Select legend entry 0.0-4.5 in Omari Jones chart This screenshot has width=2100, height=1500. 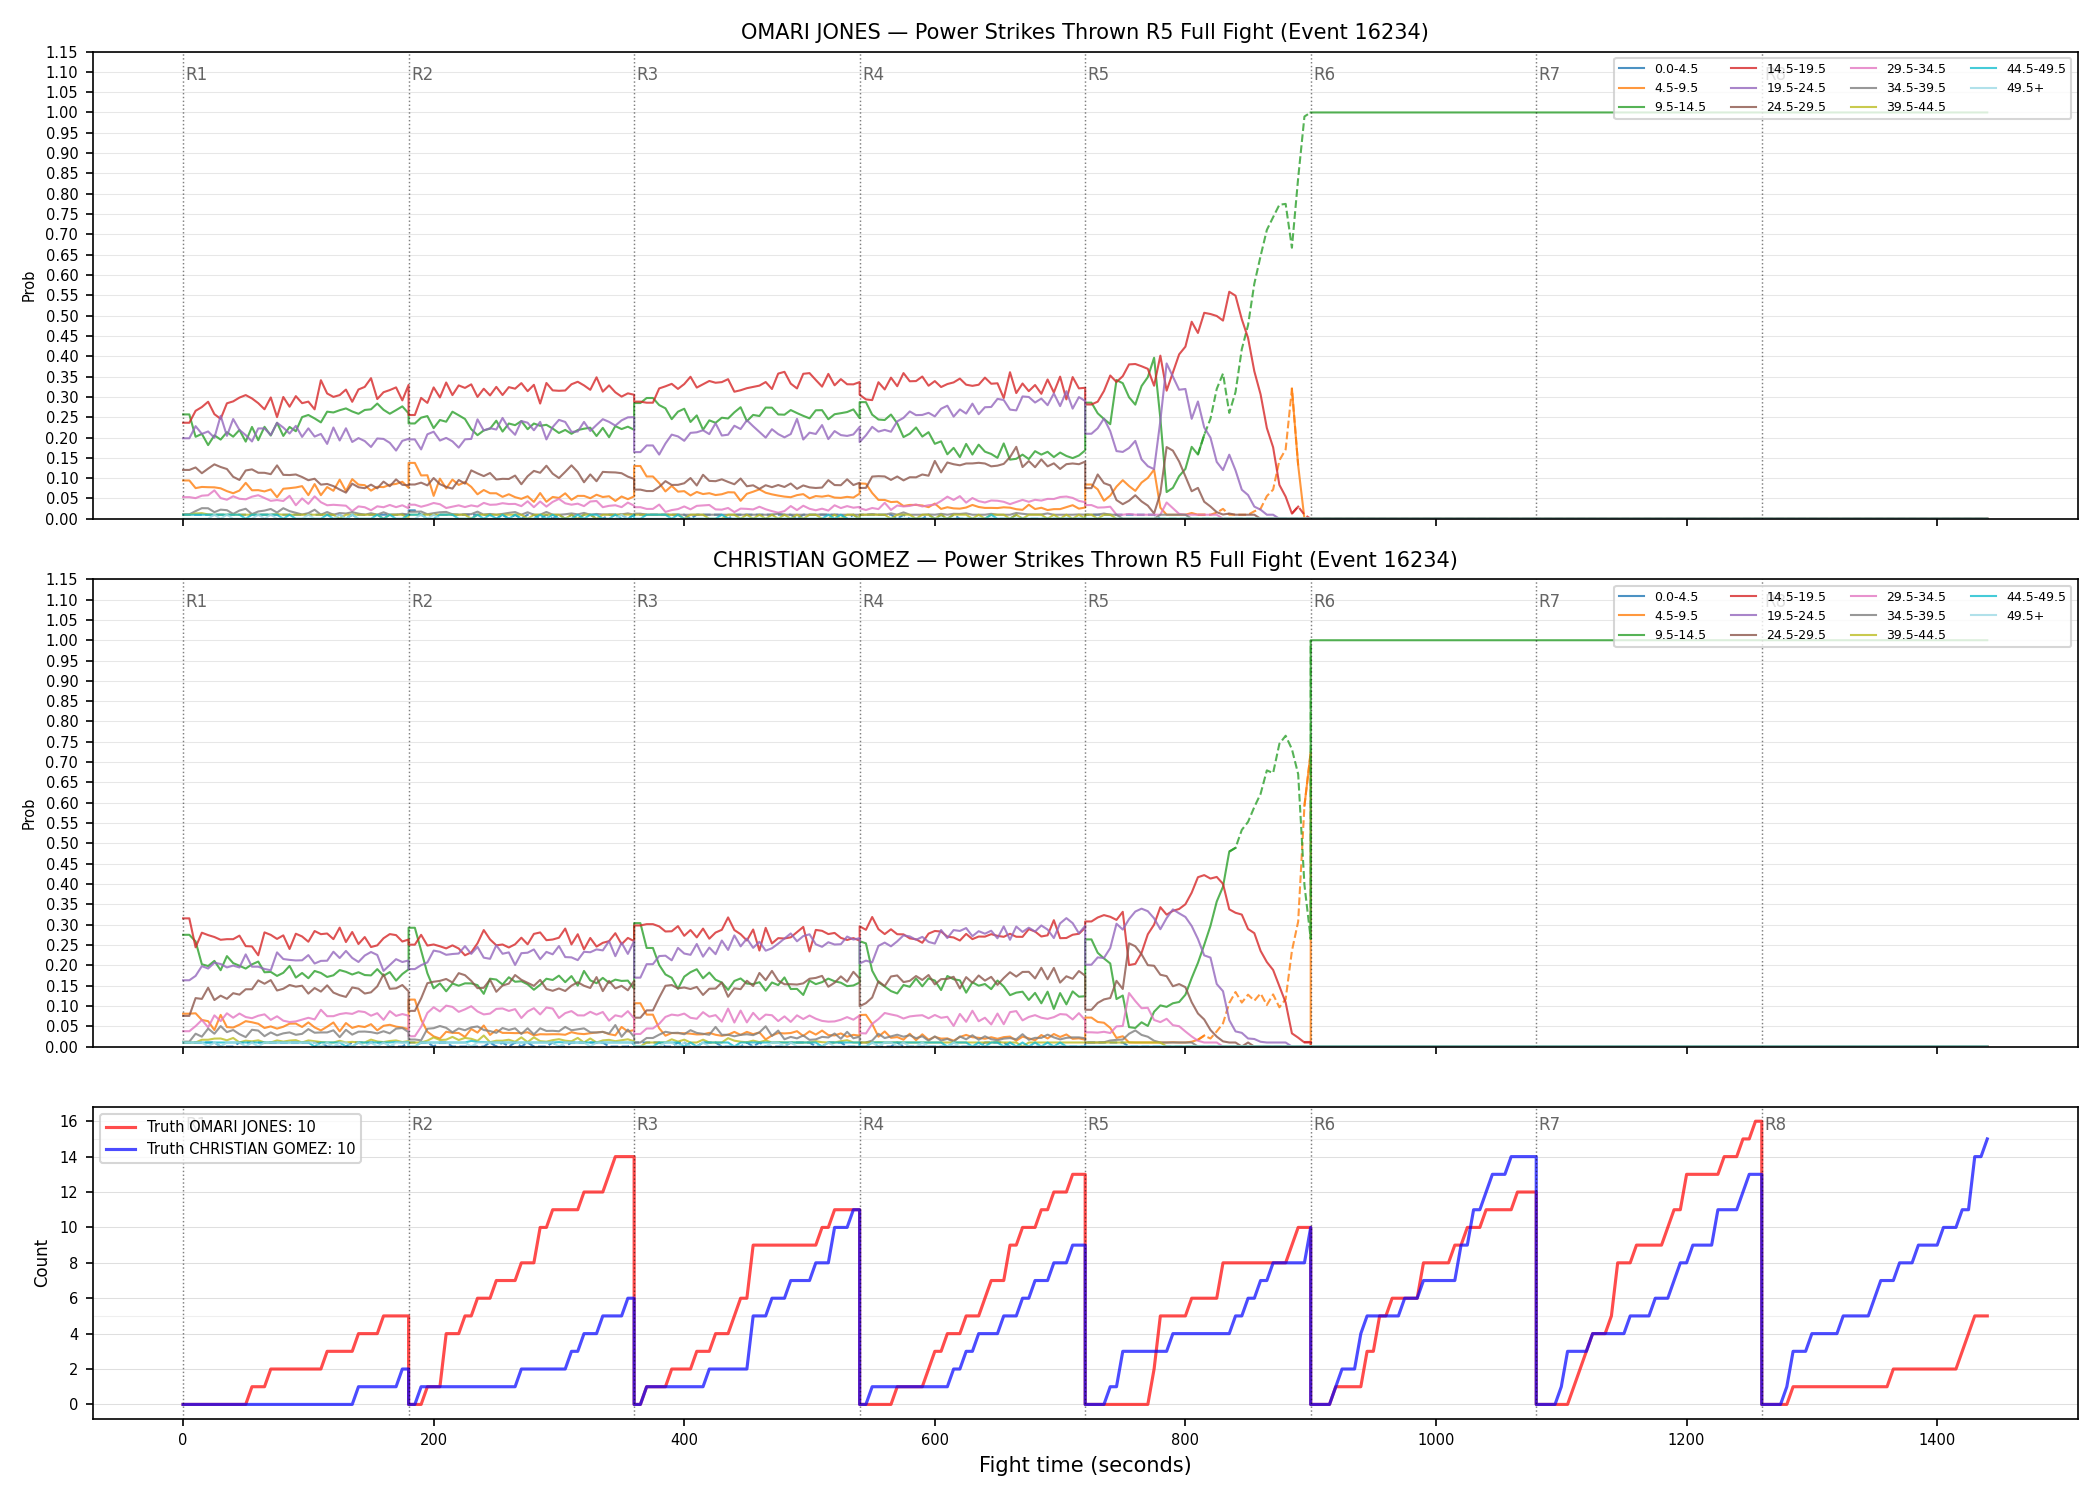coord(1658,69)
